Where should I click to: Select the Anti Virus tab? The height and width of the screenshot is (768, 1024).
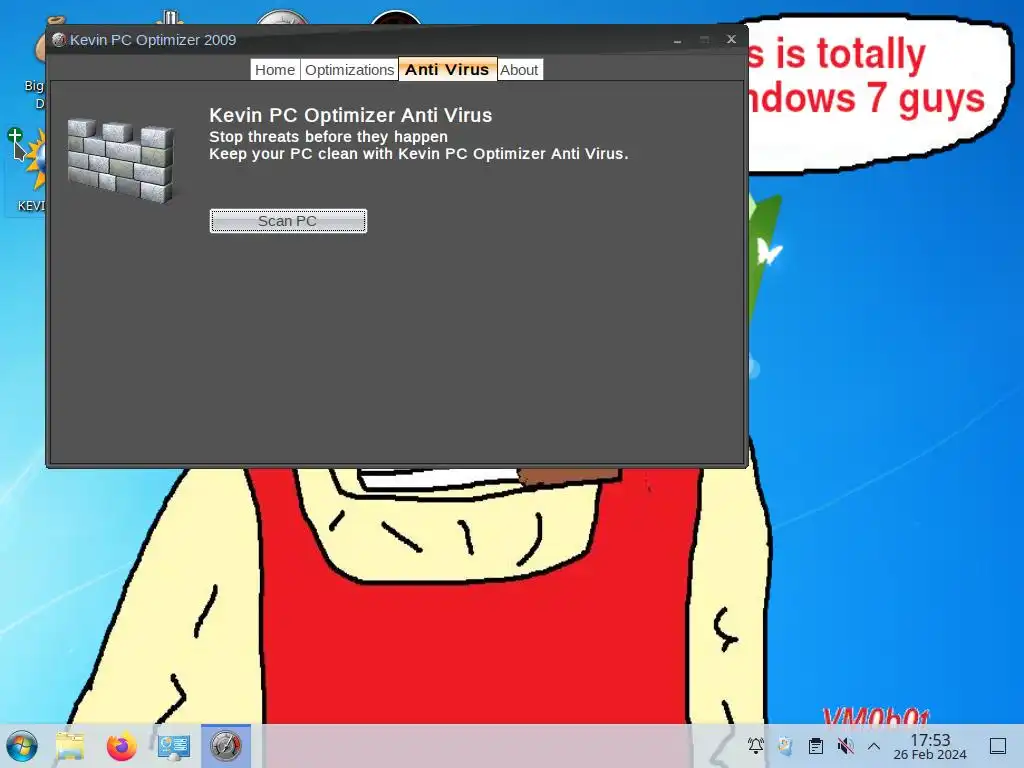pos(447,69)
